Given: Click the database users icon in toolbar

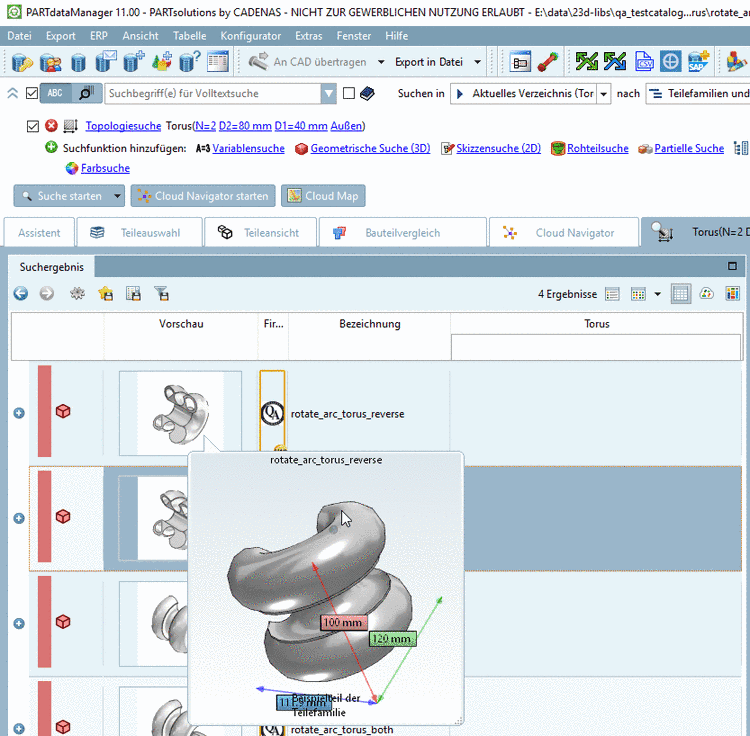Looking at the screenshot, I should click(x=50, y=62).
